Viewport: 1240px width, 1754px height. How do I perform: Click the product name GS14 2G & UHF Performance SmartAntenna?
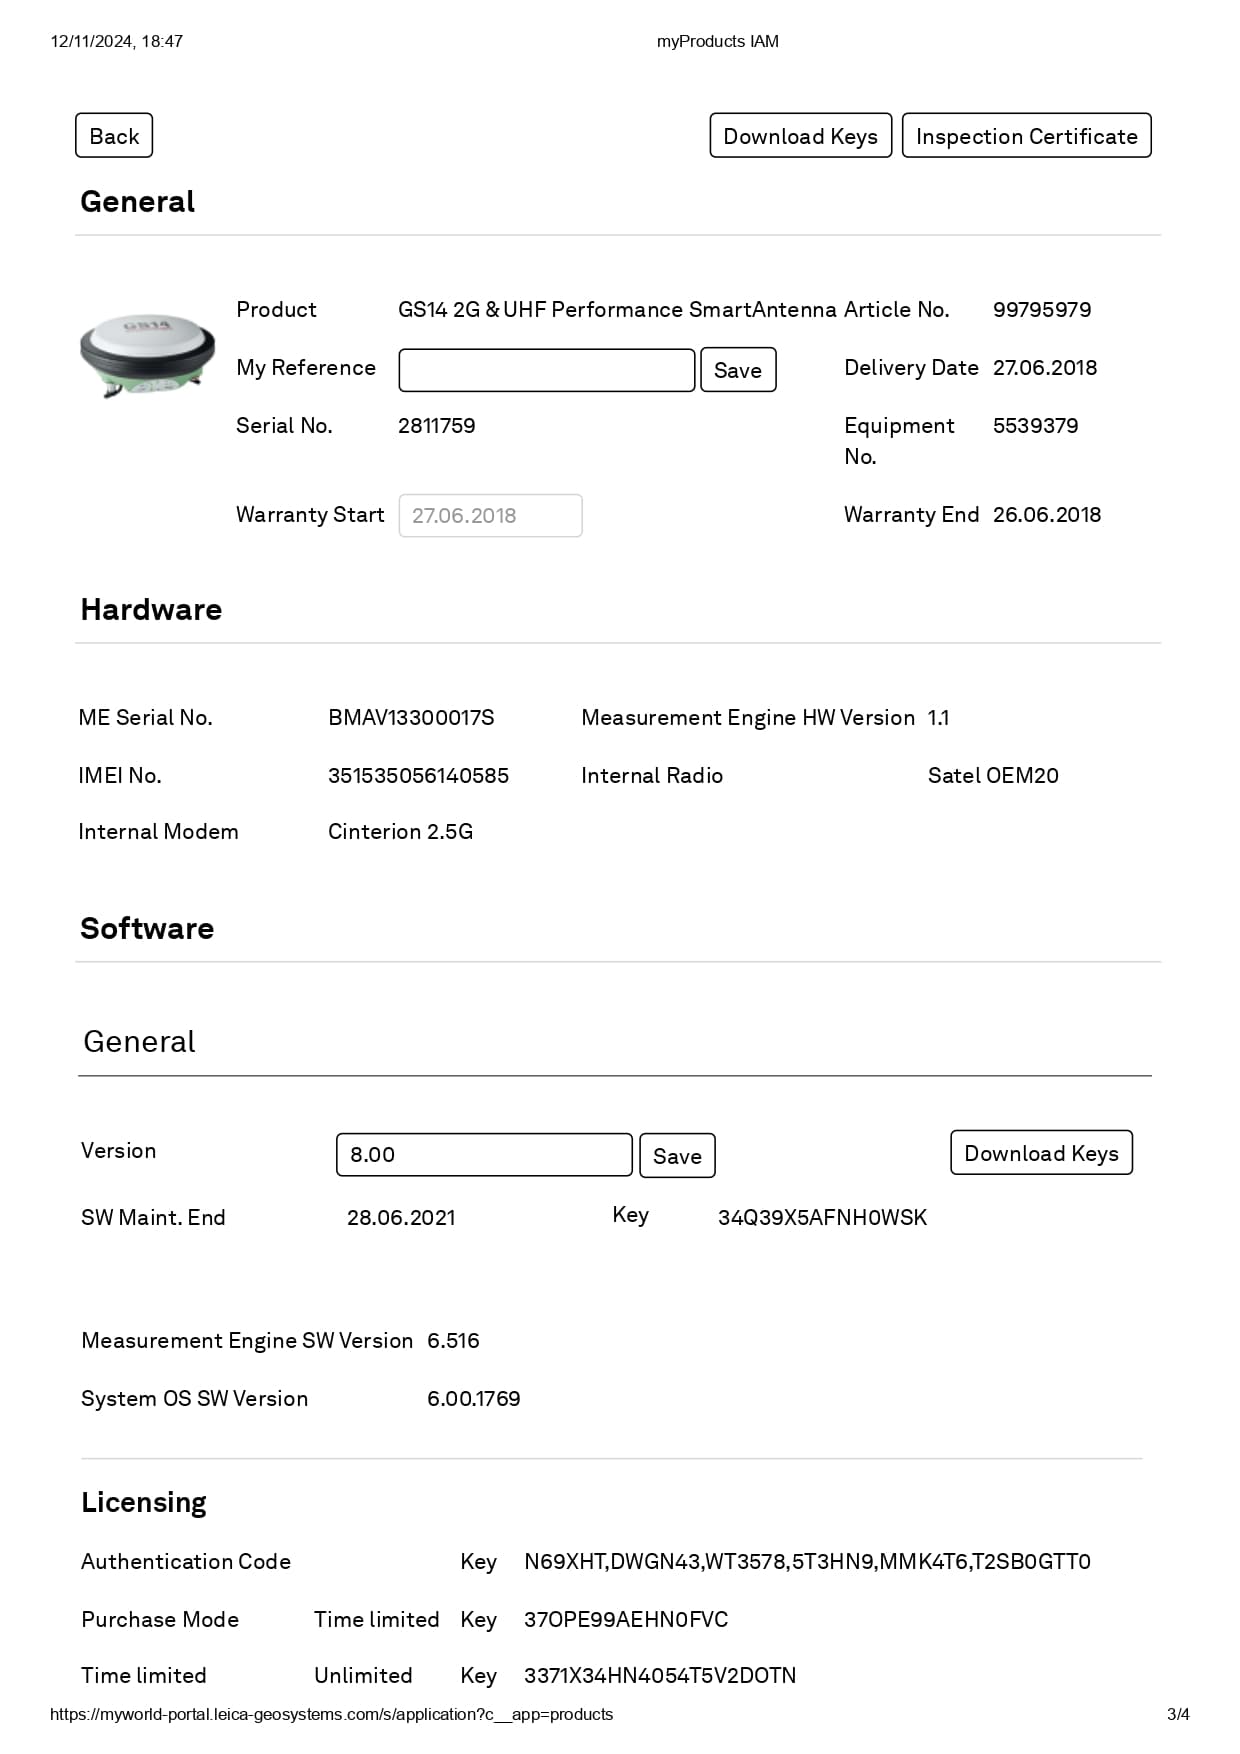click(617, 310)
